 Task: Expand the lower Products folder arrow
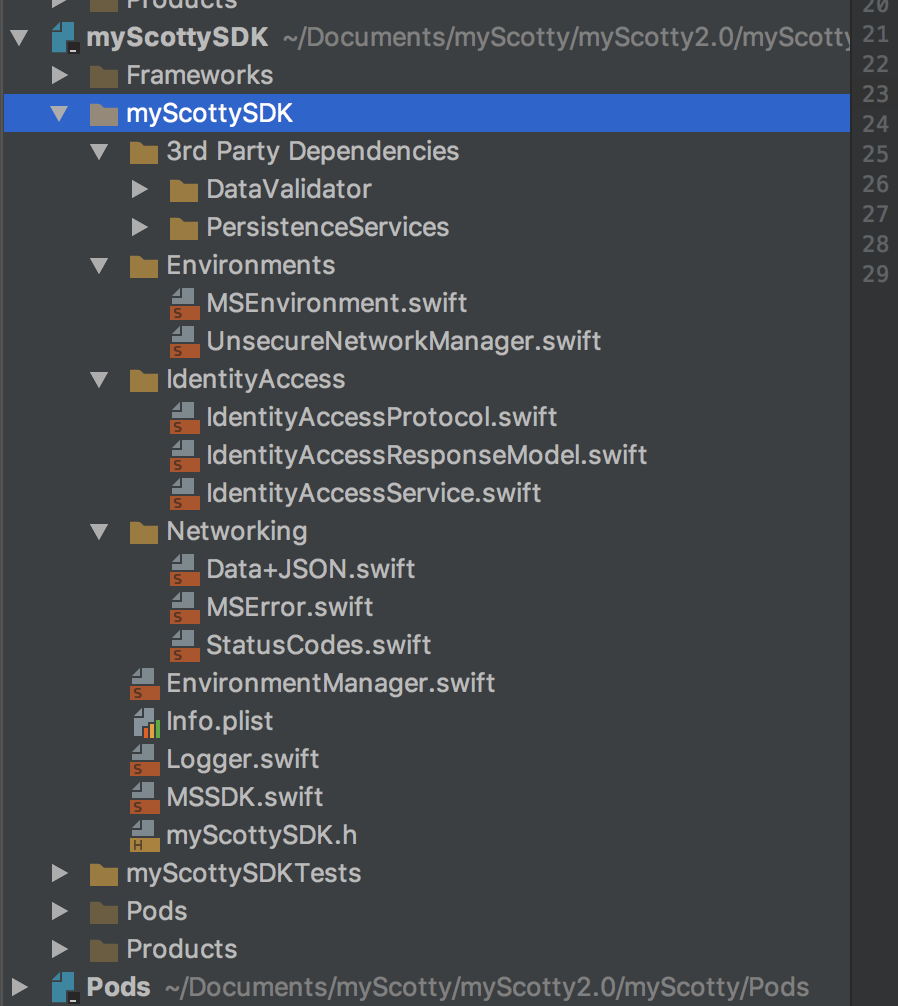point(60,949)
